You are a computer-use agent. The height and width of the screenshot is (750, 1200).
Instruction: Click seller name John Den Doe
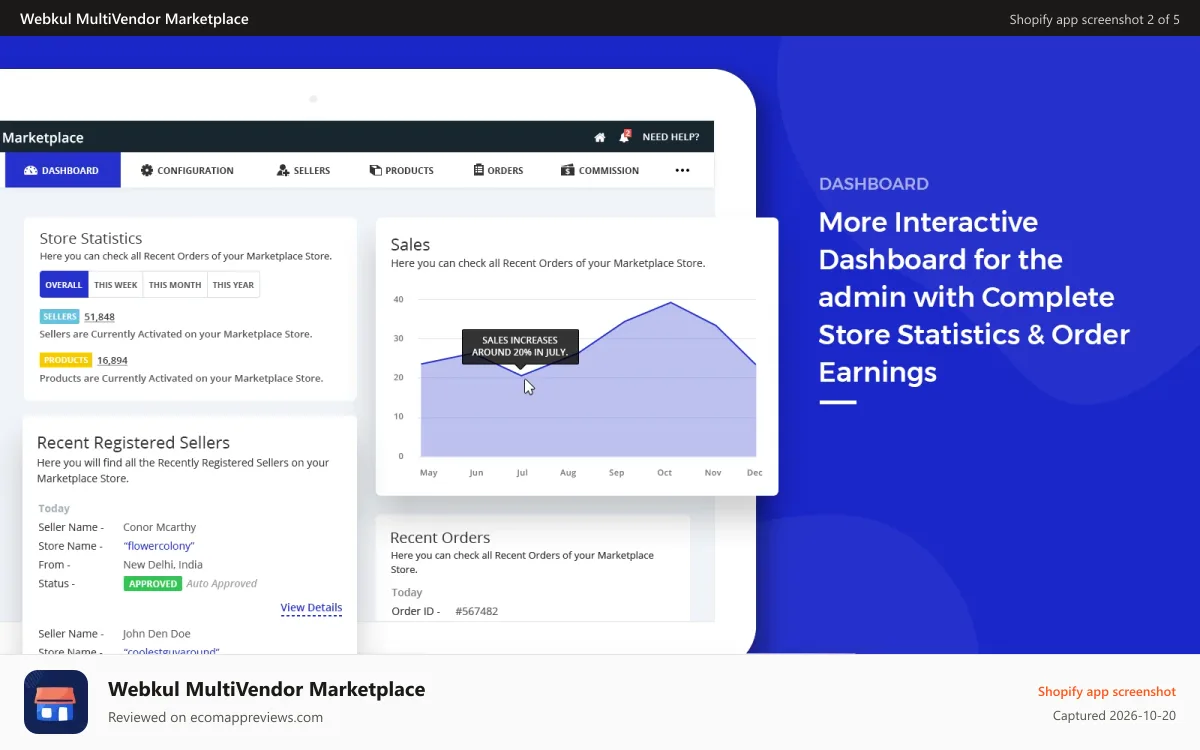(x=157, y=634)
